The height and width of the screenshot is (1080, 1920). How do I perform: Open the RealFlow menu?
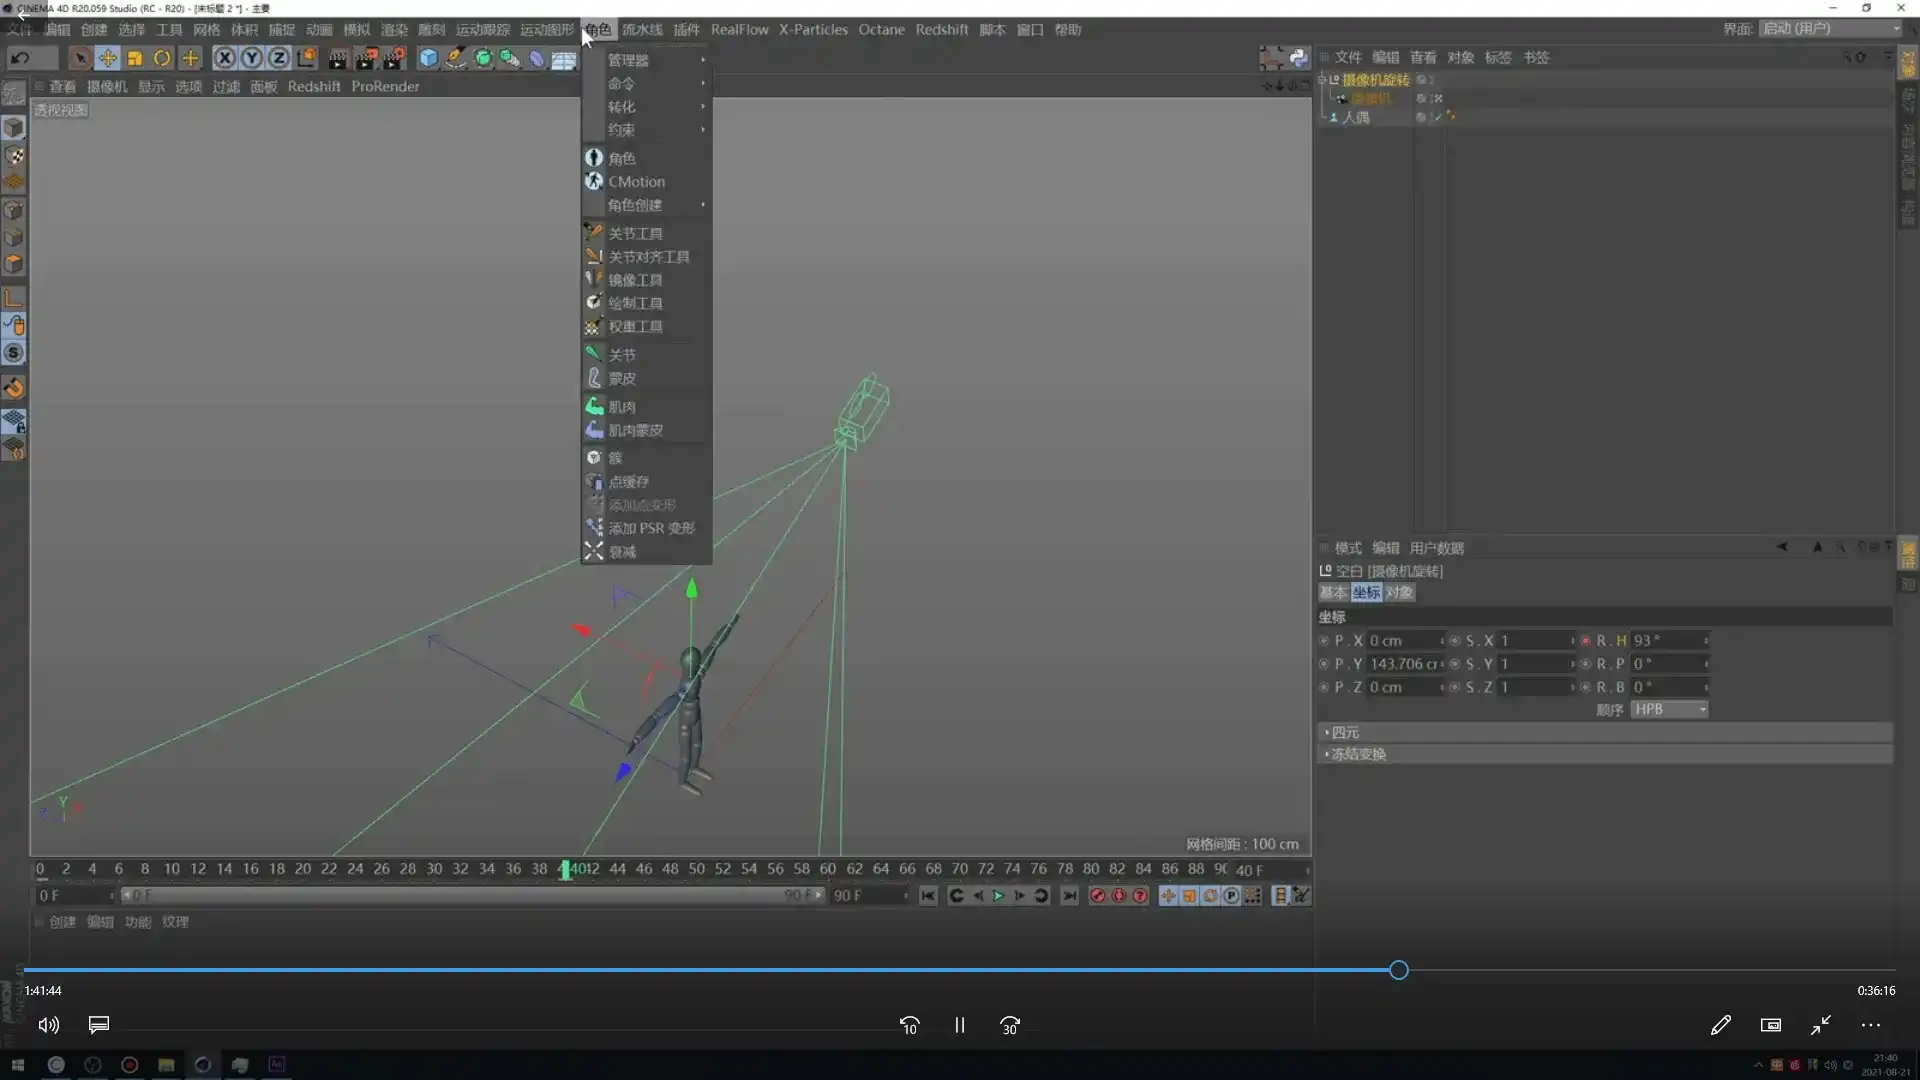click(x=739, y=29)
